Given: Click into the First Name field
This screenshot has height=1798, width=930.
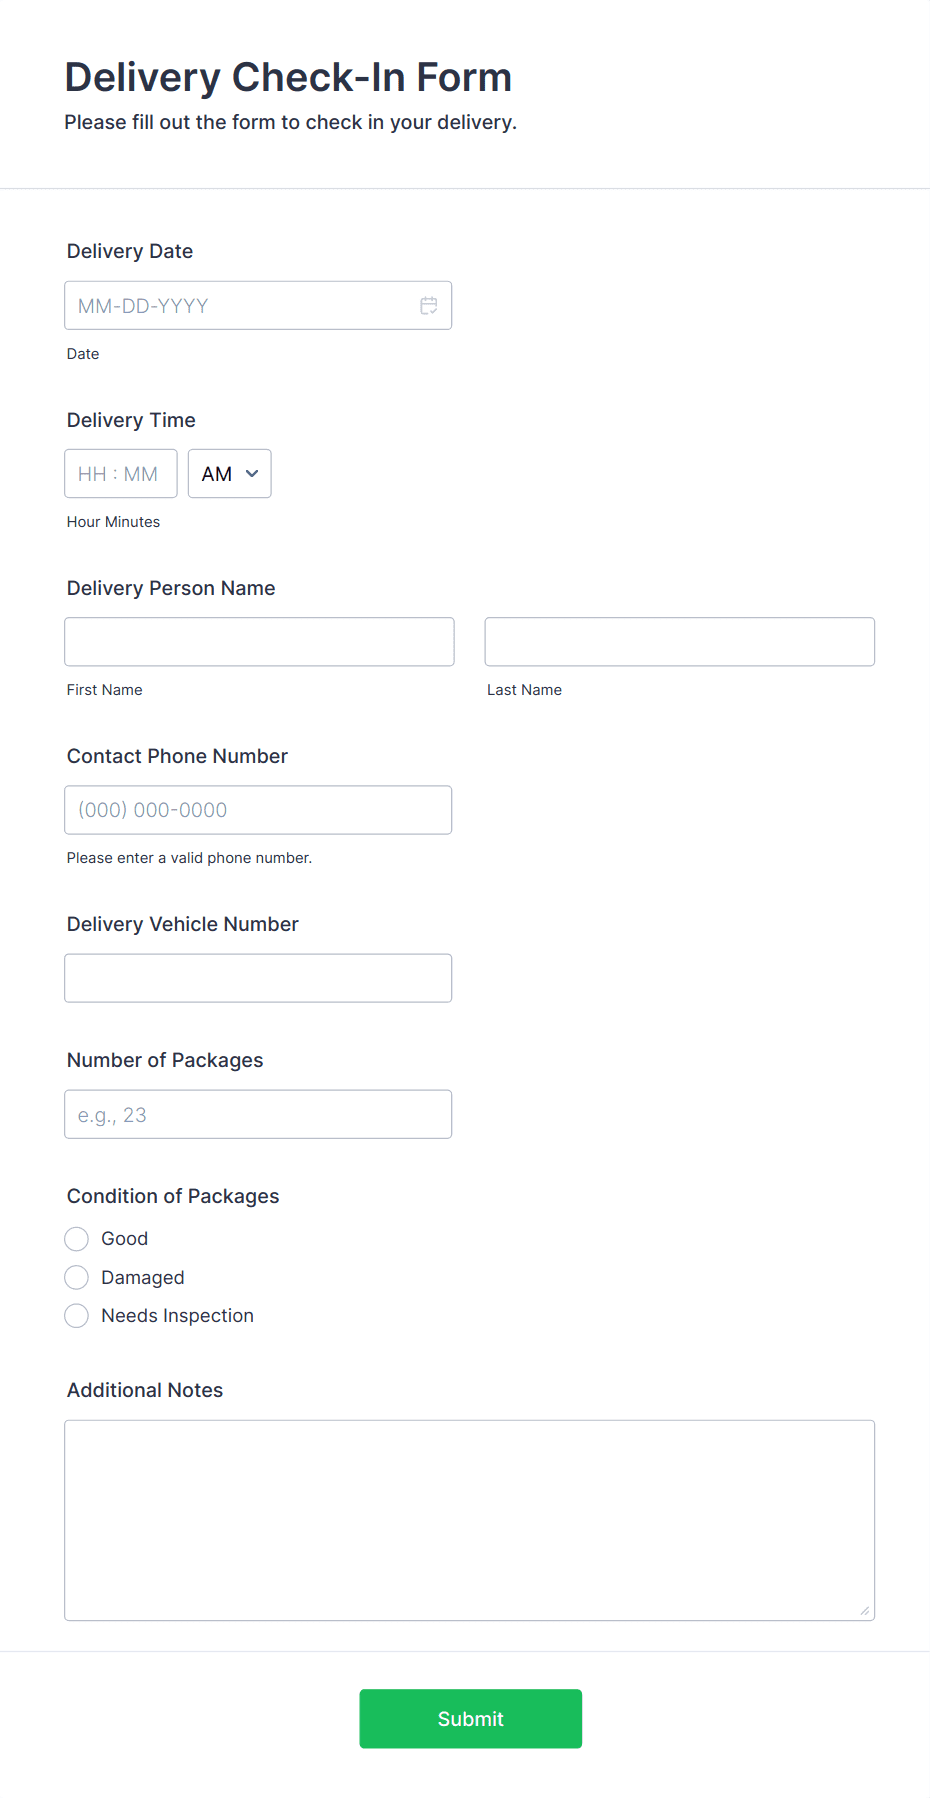Looking at the screenshot, I should [259, 642].
